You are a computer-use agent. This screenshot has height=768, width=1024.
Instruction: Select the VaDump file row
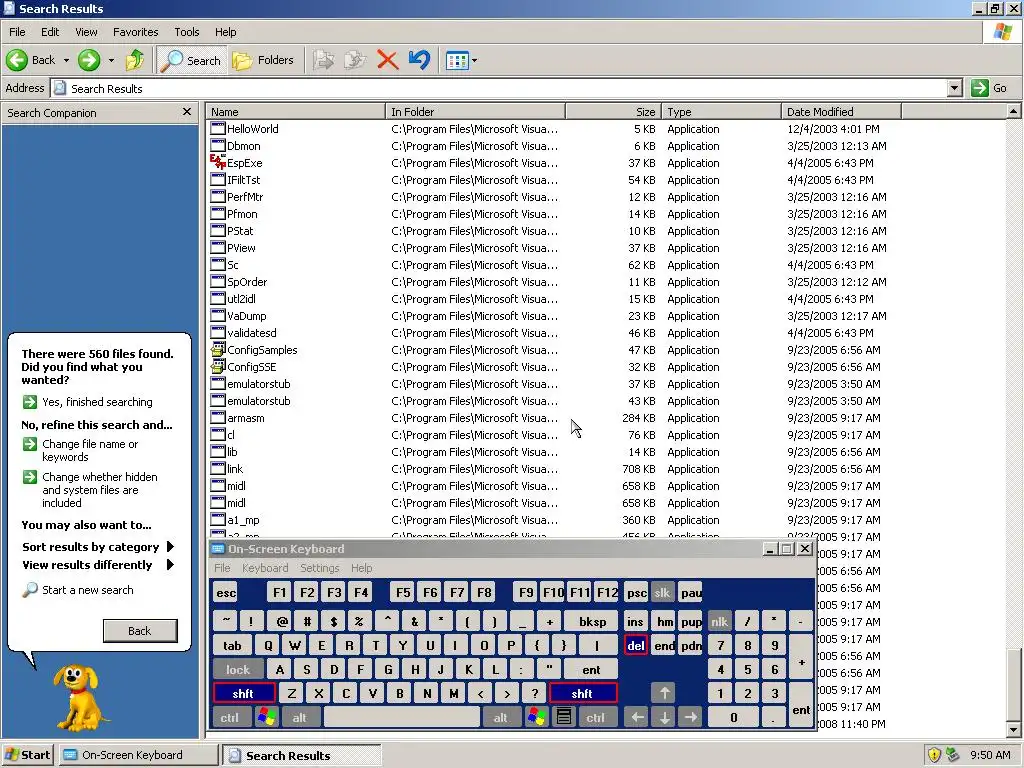246,316
